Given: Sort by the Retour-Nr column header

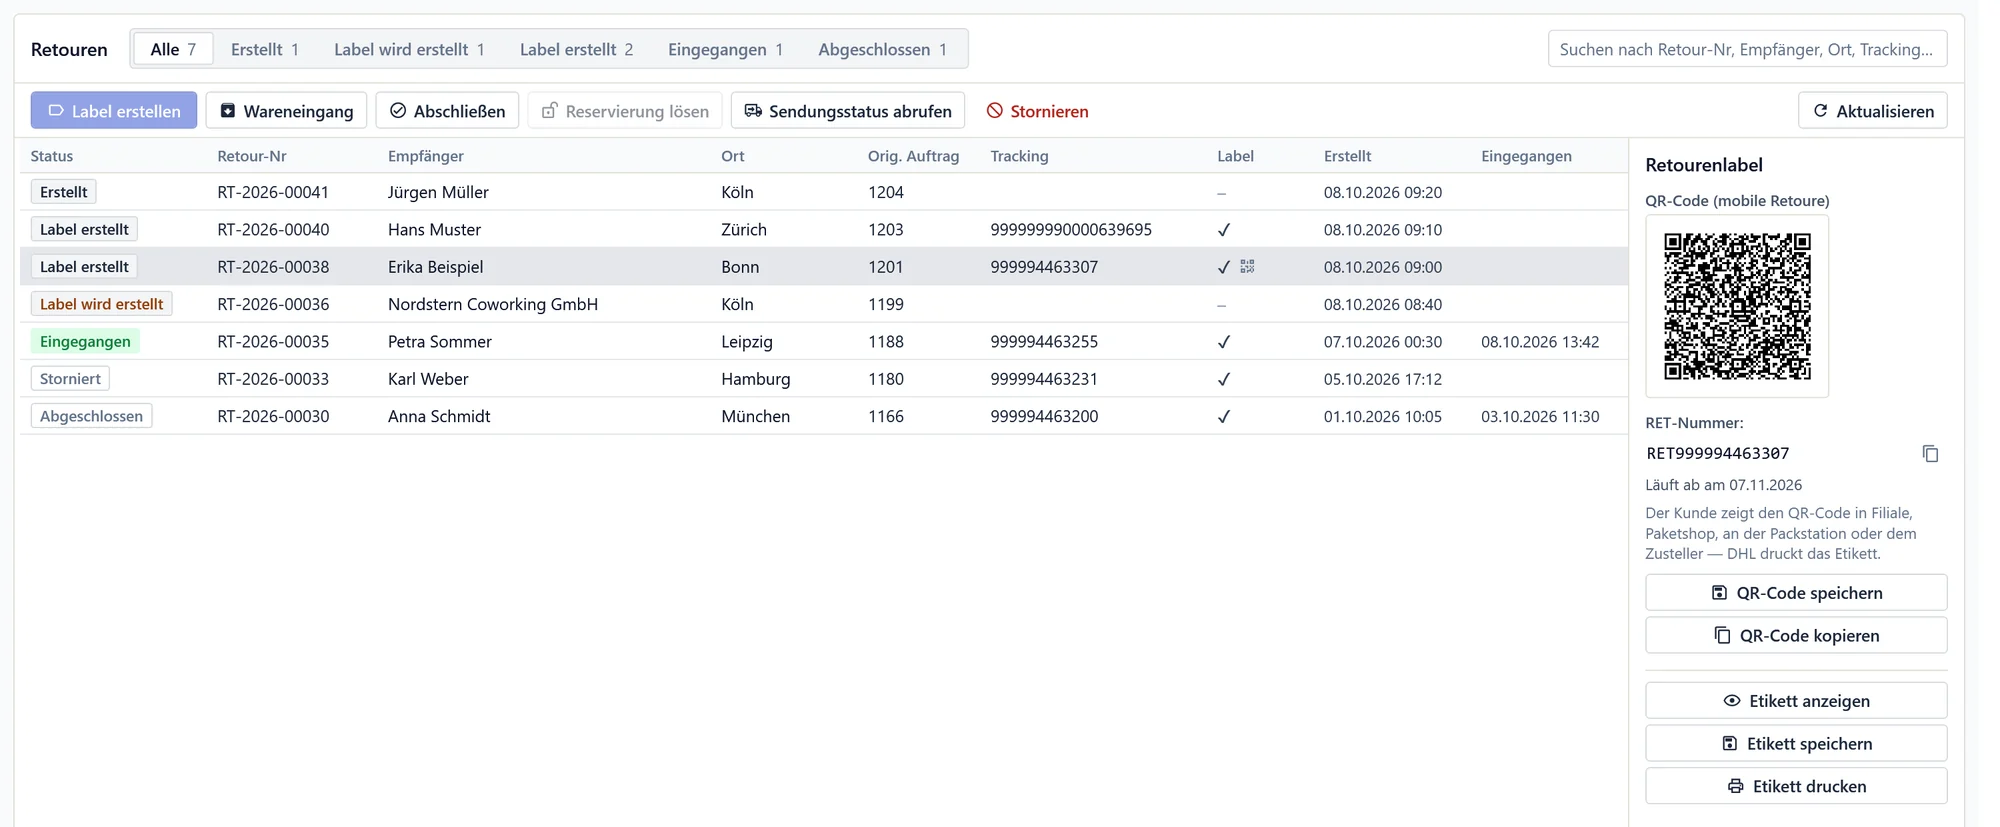Looking at the screenshot, I should (252, 156).
